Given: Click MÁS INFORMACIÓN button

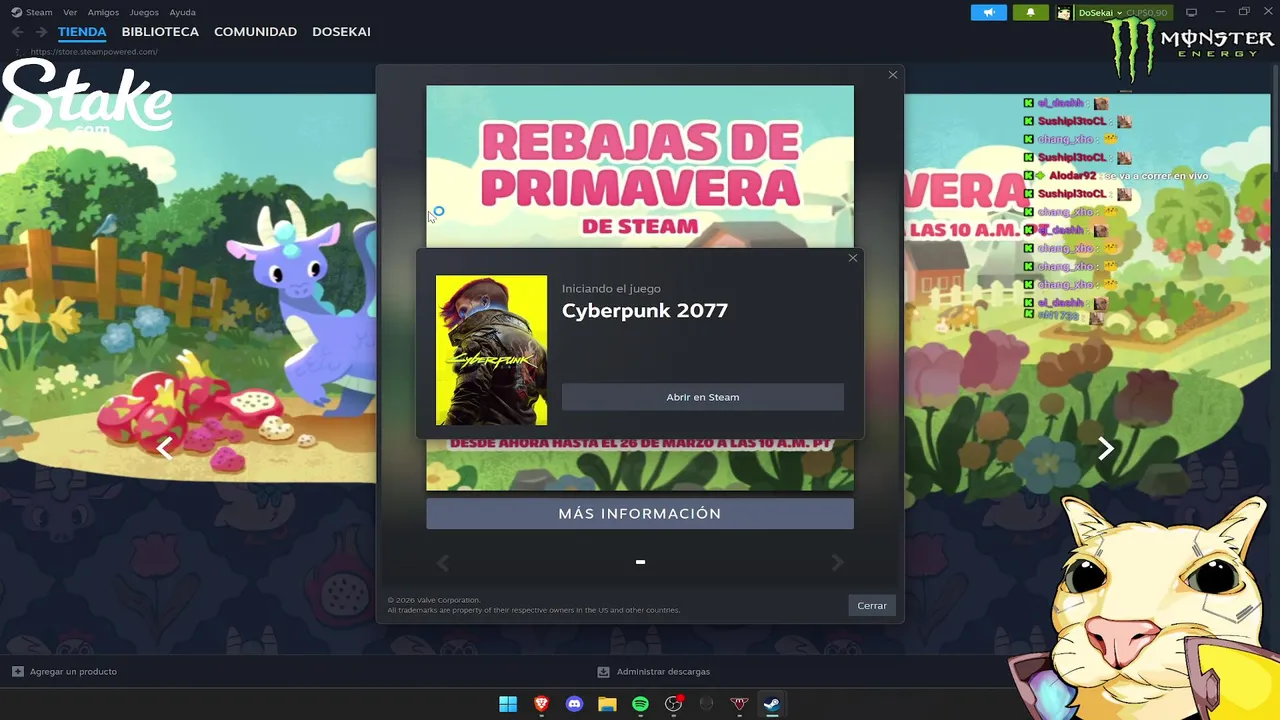Looking at the screenshot, I should (x=640, y=513).
